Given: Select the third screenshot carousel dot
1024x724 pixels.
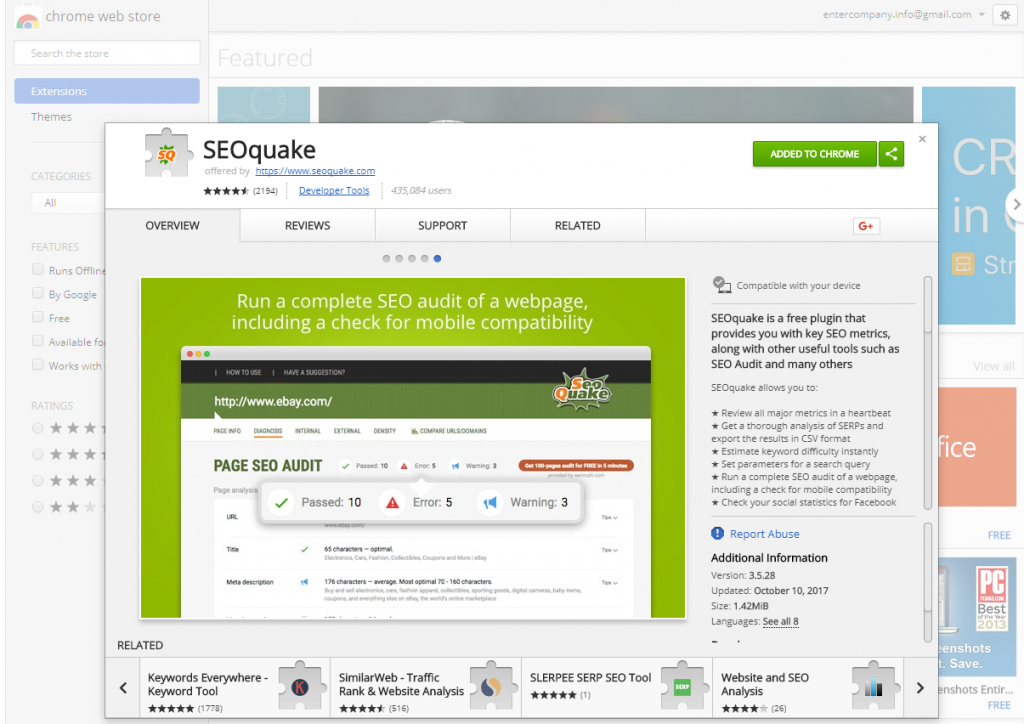Looking at the screenshot, I should pyautogui.click(x=411, y=259).
